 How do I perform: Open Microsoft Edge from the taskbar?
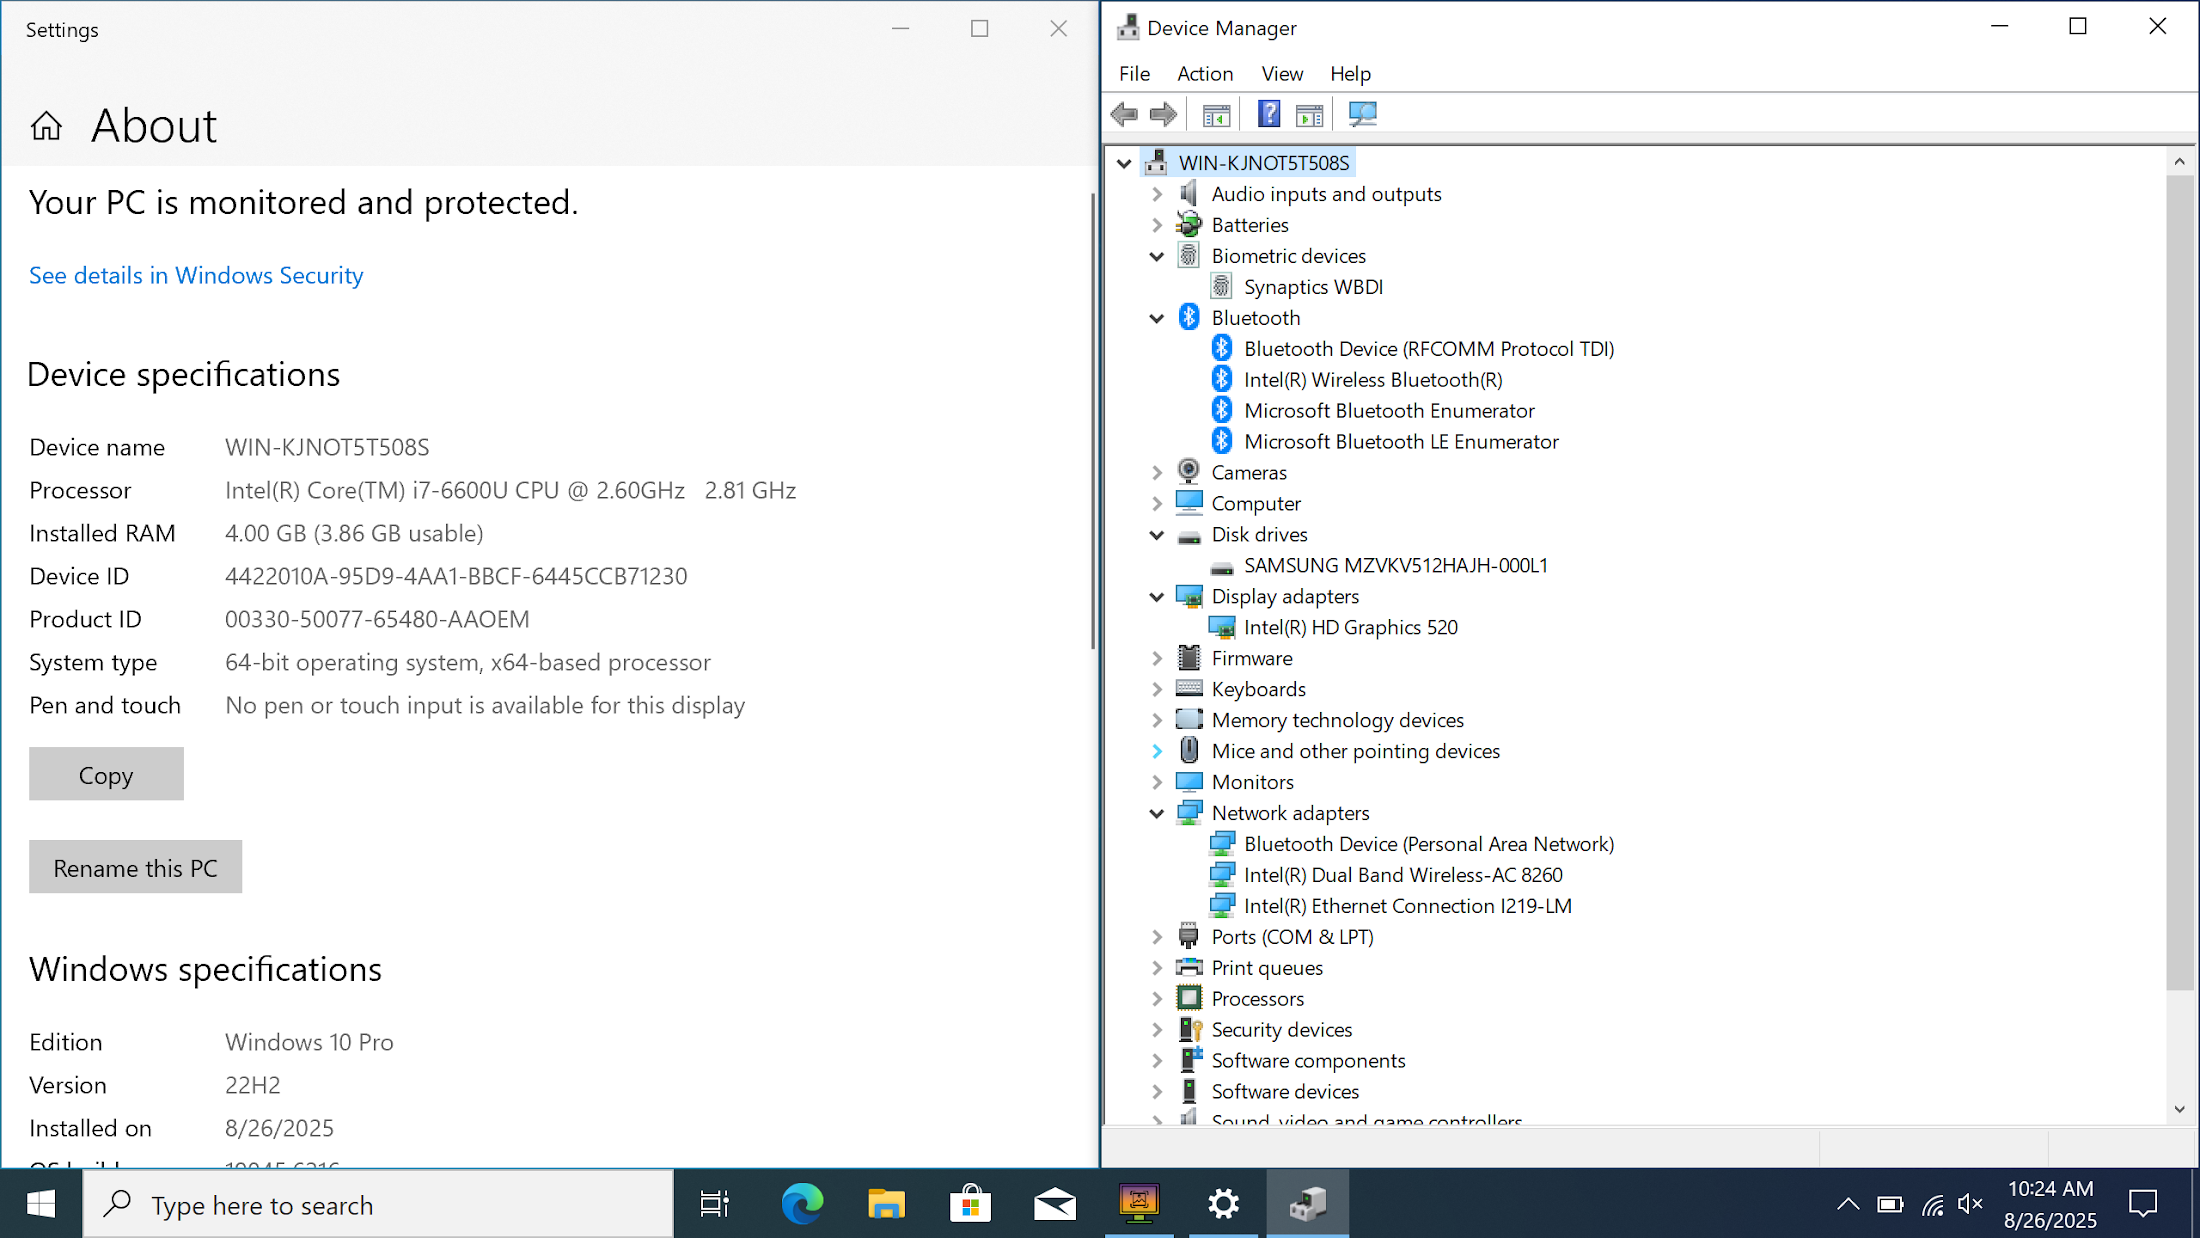pyautogui.click(x=802, y=1204)
